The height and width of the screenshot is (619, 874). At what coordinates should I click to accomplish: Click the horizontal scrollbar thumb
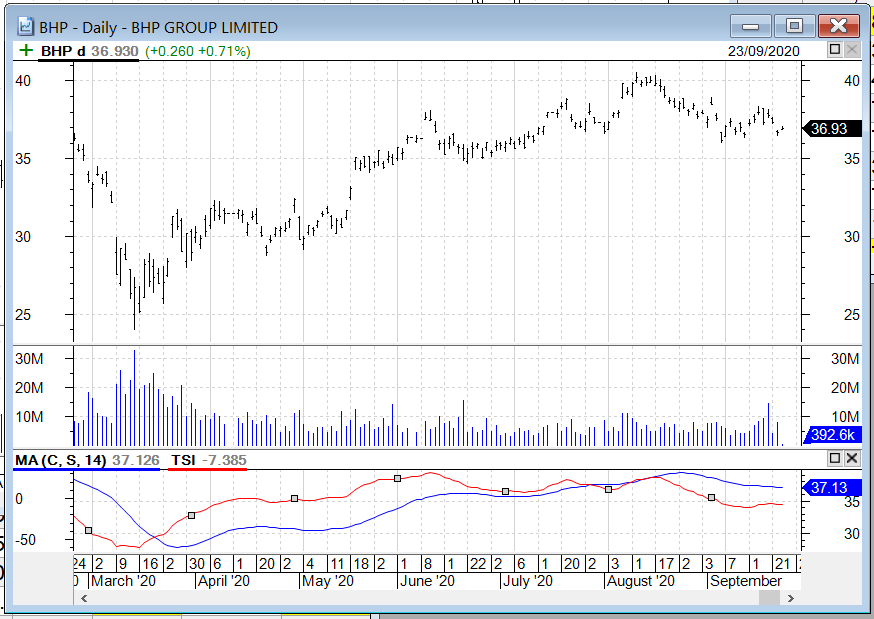(769, 598)
